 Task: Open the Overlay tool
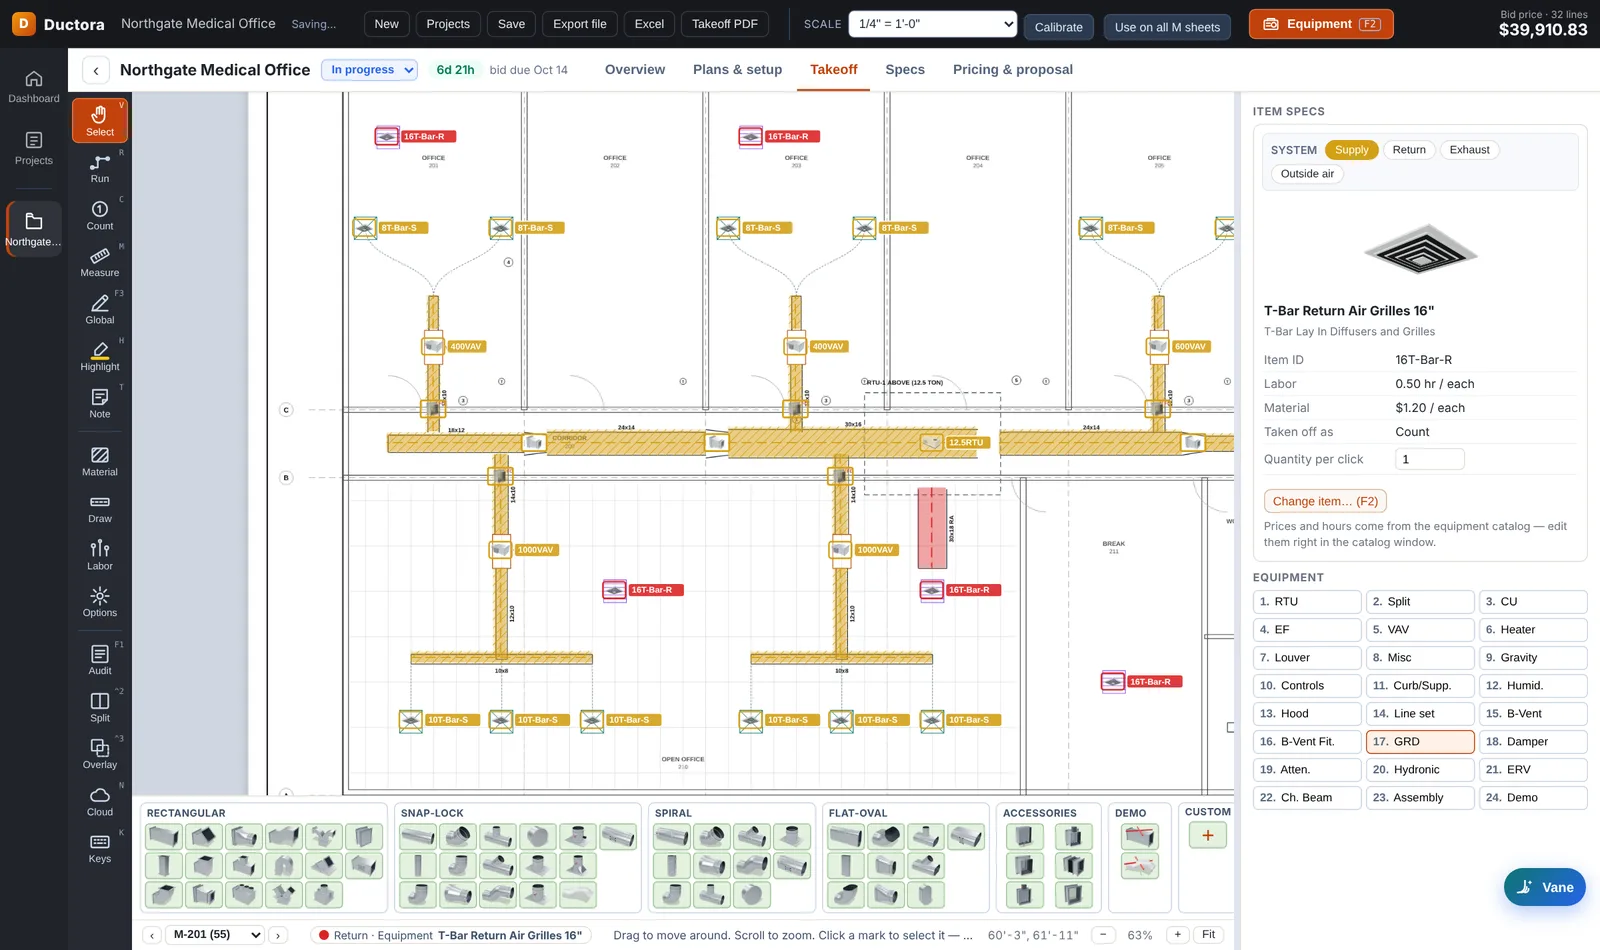pos(100,754)
